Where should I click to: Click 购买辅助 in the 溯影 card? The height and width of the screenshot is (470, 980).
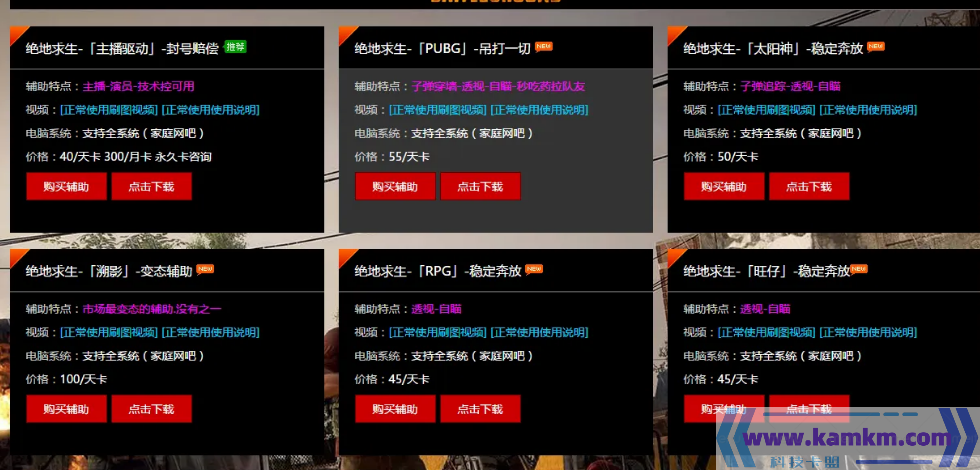pyautogui.click(x=66, y=409)
